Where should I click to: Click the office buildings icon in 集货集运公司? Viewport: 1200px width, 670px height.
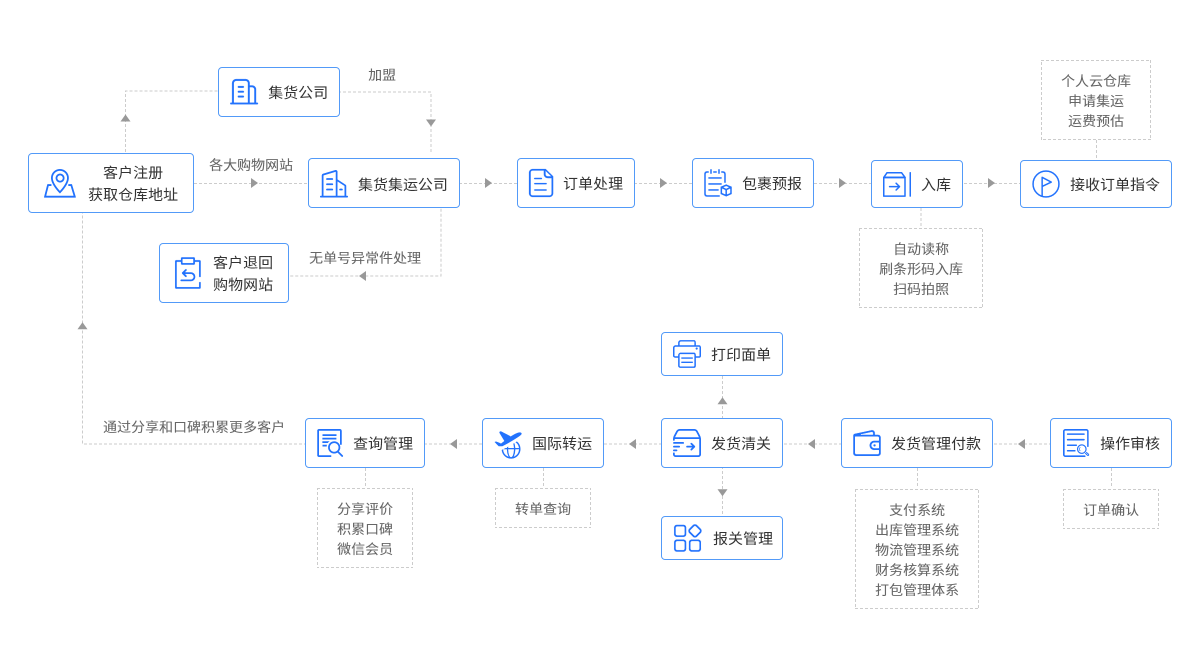click(334, 184)
